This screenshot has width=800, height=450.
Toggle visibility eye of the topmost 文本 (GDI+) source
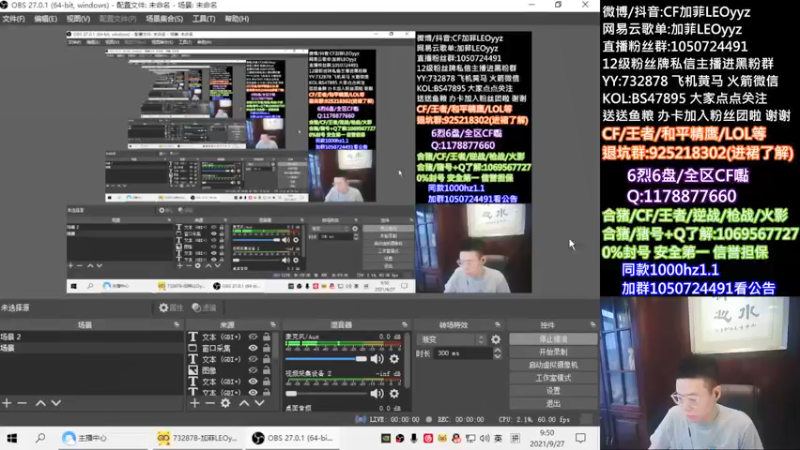click(253, 337)
